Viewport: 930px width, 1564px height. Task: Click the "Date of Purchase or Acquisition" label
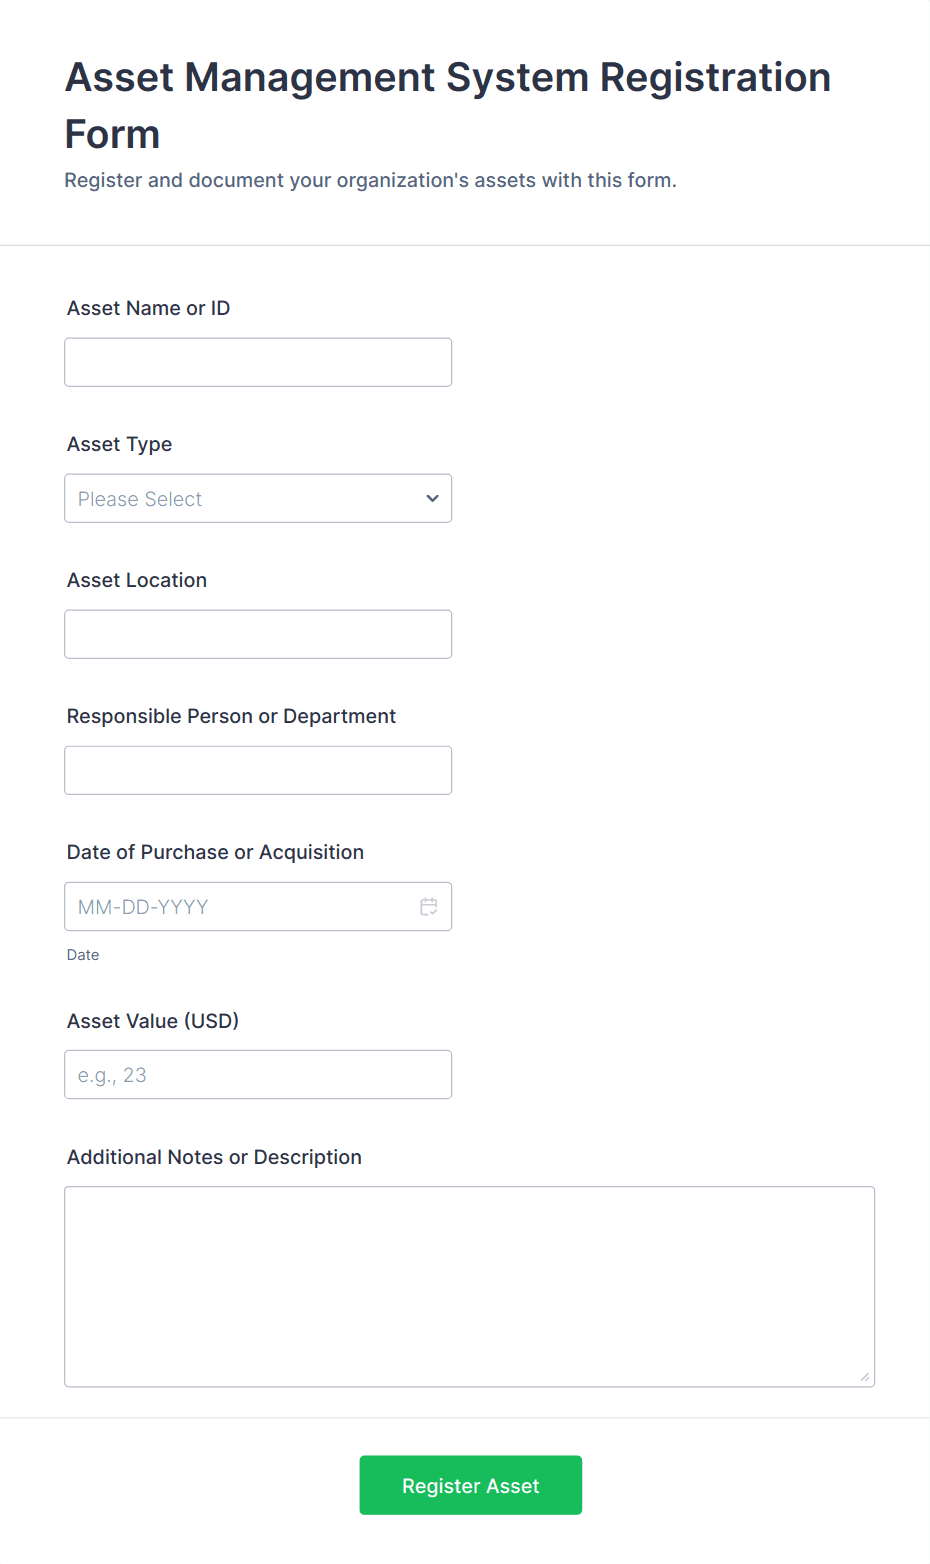[x=215, y=852]
